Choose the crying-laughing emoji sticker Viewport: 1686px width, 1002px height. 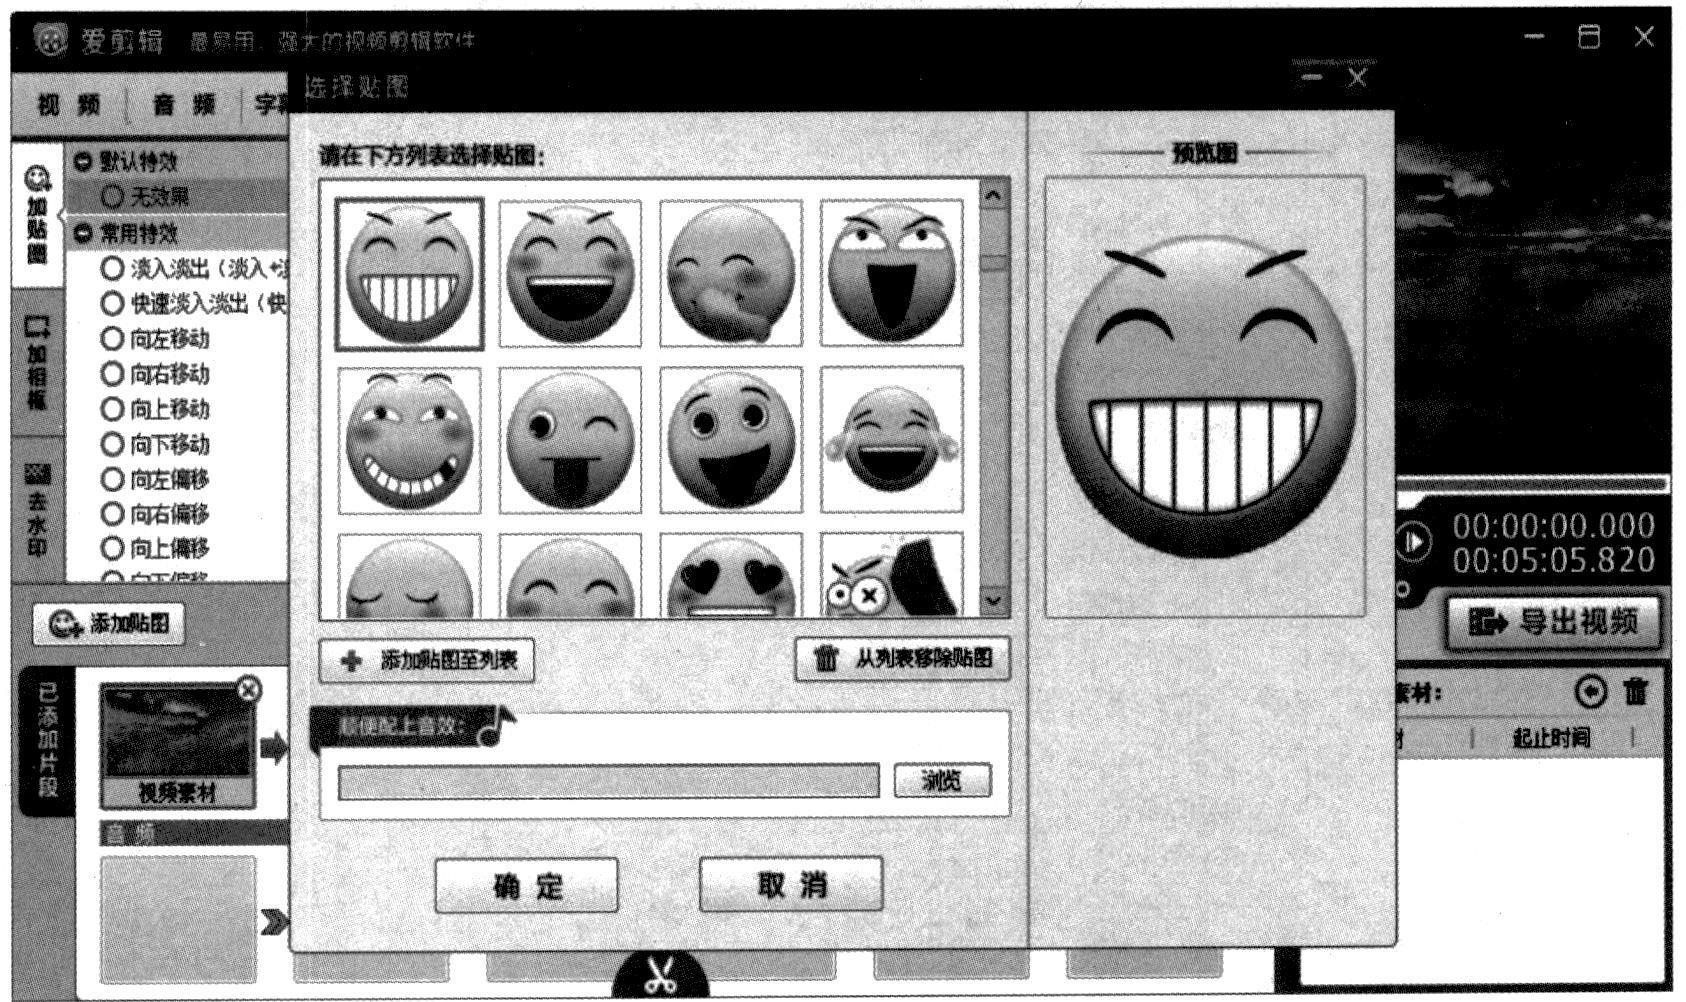[891, 440]
